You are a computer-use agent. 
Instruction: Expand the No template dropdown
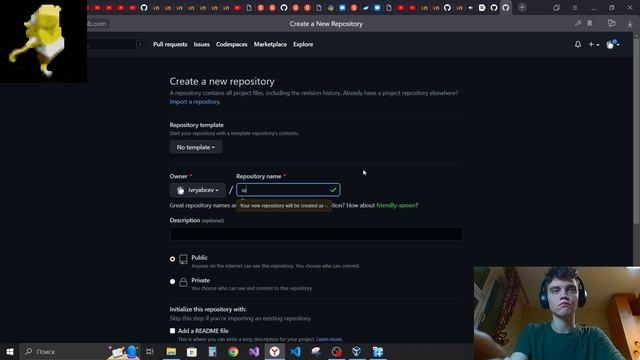pos(196,147)
